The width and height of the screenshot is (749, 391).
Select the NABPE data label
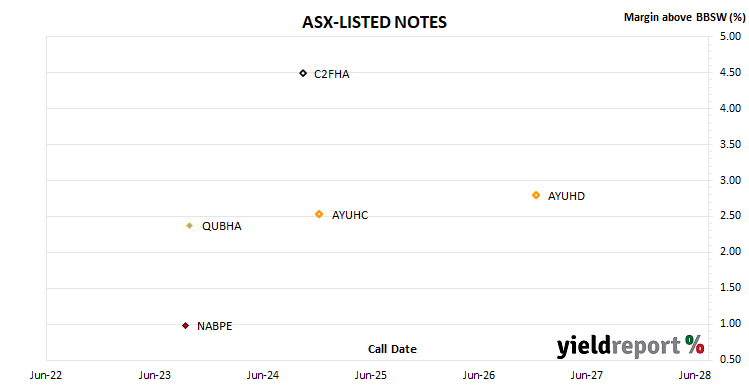[214, 326]
